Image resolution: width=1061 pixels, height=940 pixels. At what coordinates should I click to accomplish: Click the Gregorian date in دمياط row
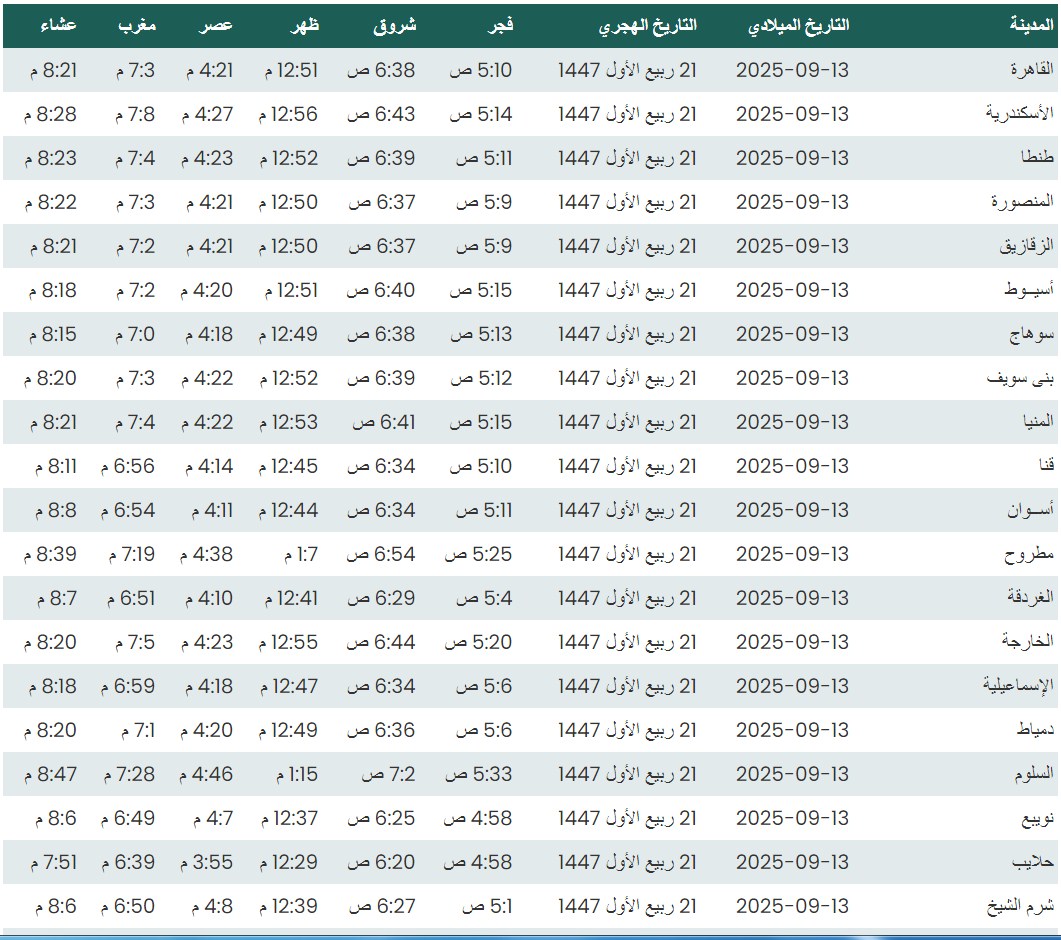pos(792,730)
